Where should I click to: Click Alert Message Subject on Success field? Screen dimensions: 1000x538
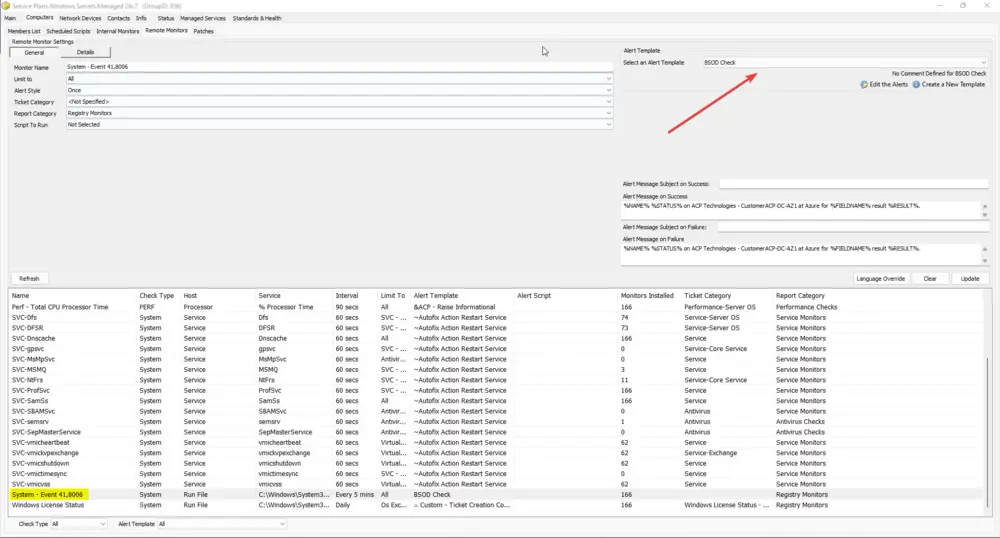(853, 184)
